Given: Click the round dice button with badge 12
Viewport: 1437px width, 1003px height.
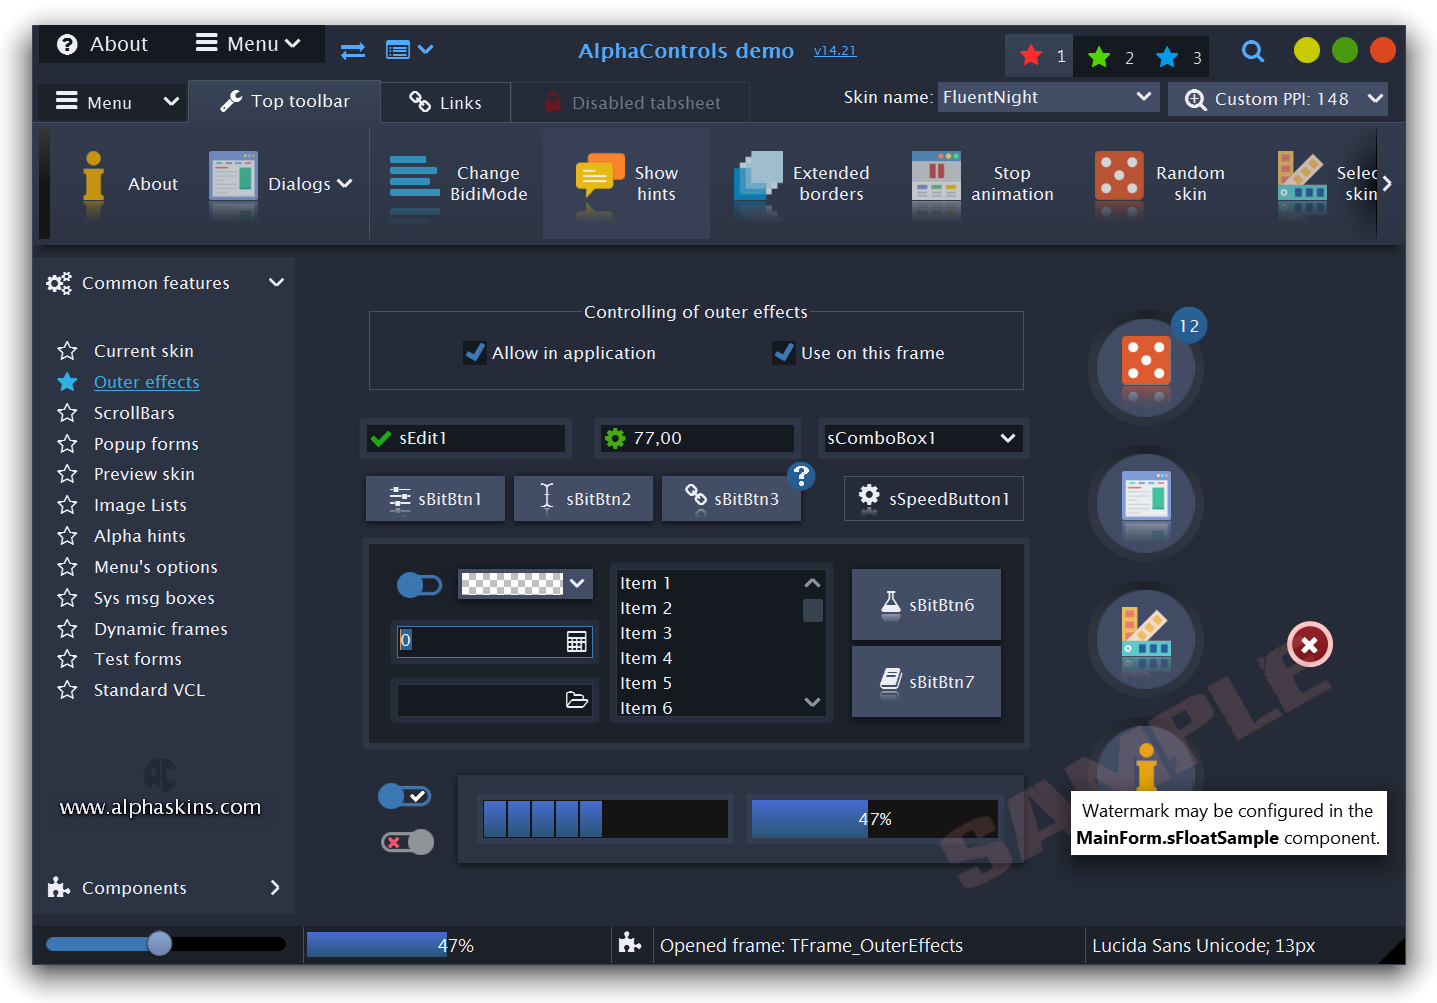Looking at the screenshot, I should tap(1146, 367).
